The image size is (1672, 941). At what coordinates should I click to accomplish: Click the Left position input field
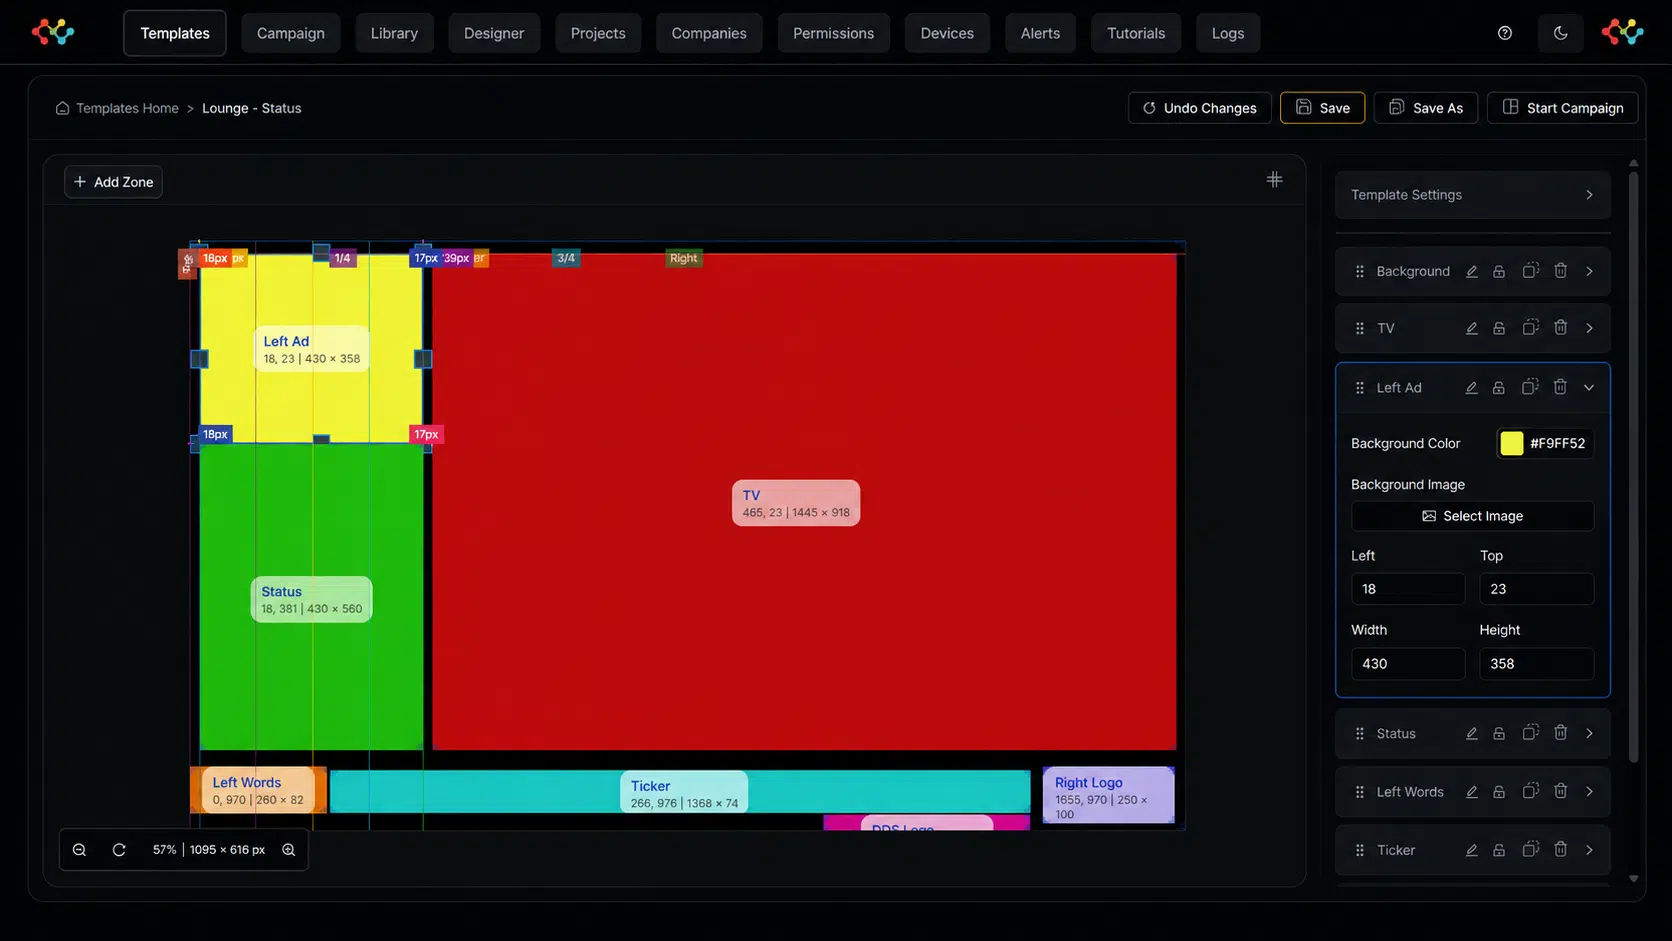[x=1408, y=589]
